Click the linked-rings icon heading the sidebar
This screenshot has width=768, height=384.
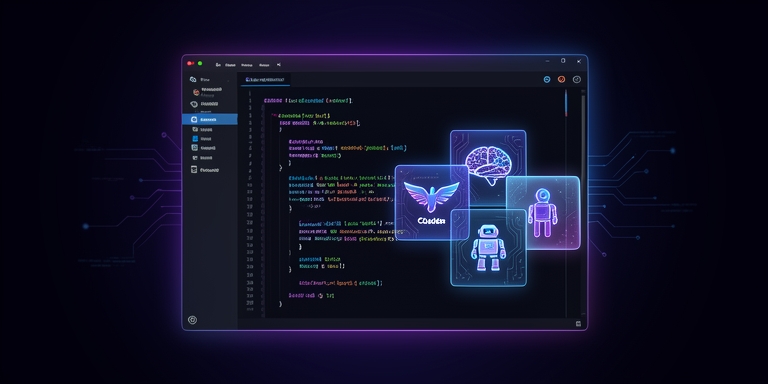193,79
